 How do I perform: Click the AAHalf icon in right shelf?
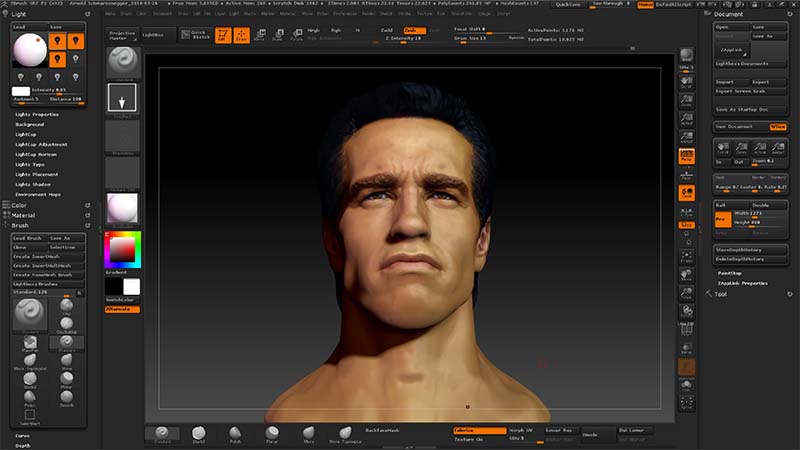pyautogui.click(x=687, y=137)
